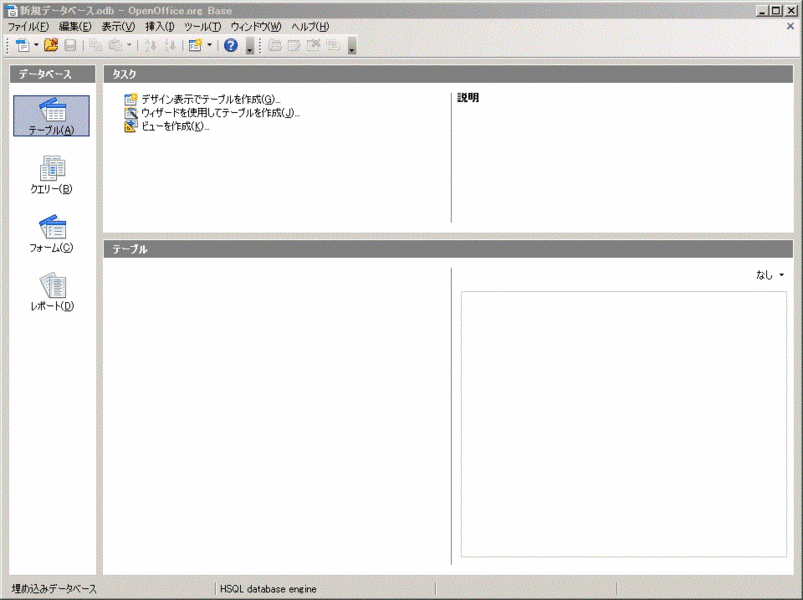The width and height of the screenshot is (803, 600).
Task: Click the blue Help question mark icon
Action: point(231,46)
